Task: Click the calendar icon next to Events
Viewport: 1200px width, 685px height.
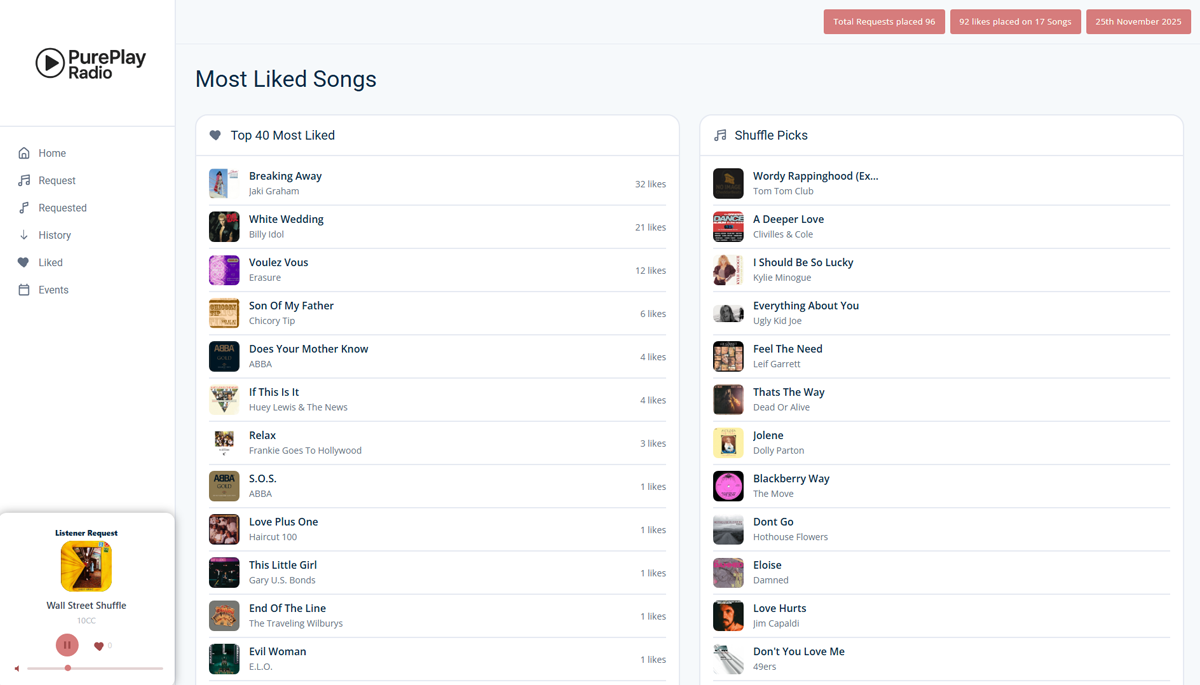Action: pyautogui.click(x=24, y=290)
